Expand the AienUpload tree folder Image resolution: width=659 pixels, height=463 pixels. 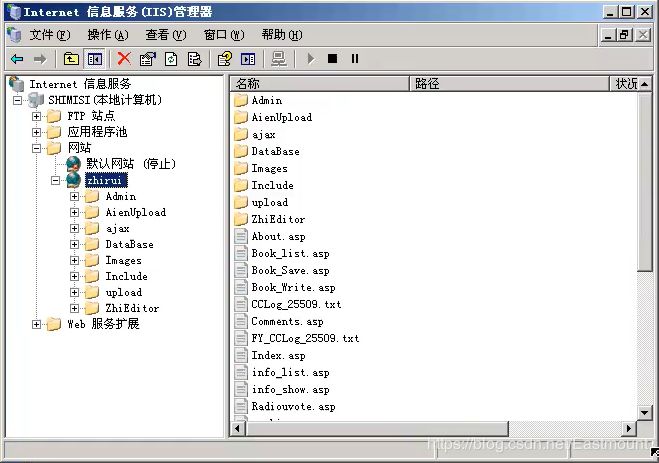pos(74,212)
